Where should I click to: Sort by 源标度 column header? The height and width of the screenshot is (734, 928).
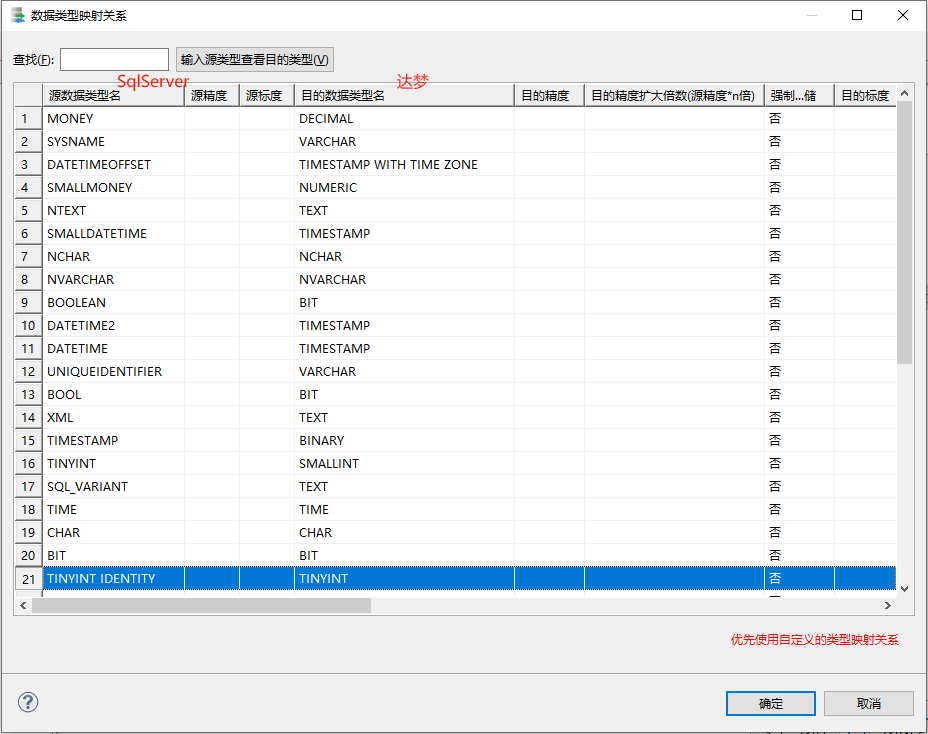click(x=267, y=95)
